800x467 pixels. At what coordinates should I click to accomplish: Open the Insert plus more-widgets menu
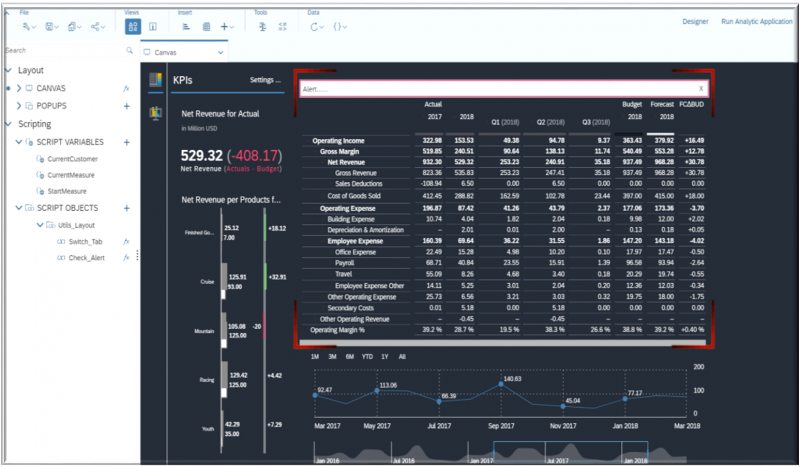point(227,27)
